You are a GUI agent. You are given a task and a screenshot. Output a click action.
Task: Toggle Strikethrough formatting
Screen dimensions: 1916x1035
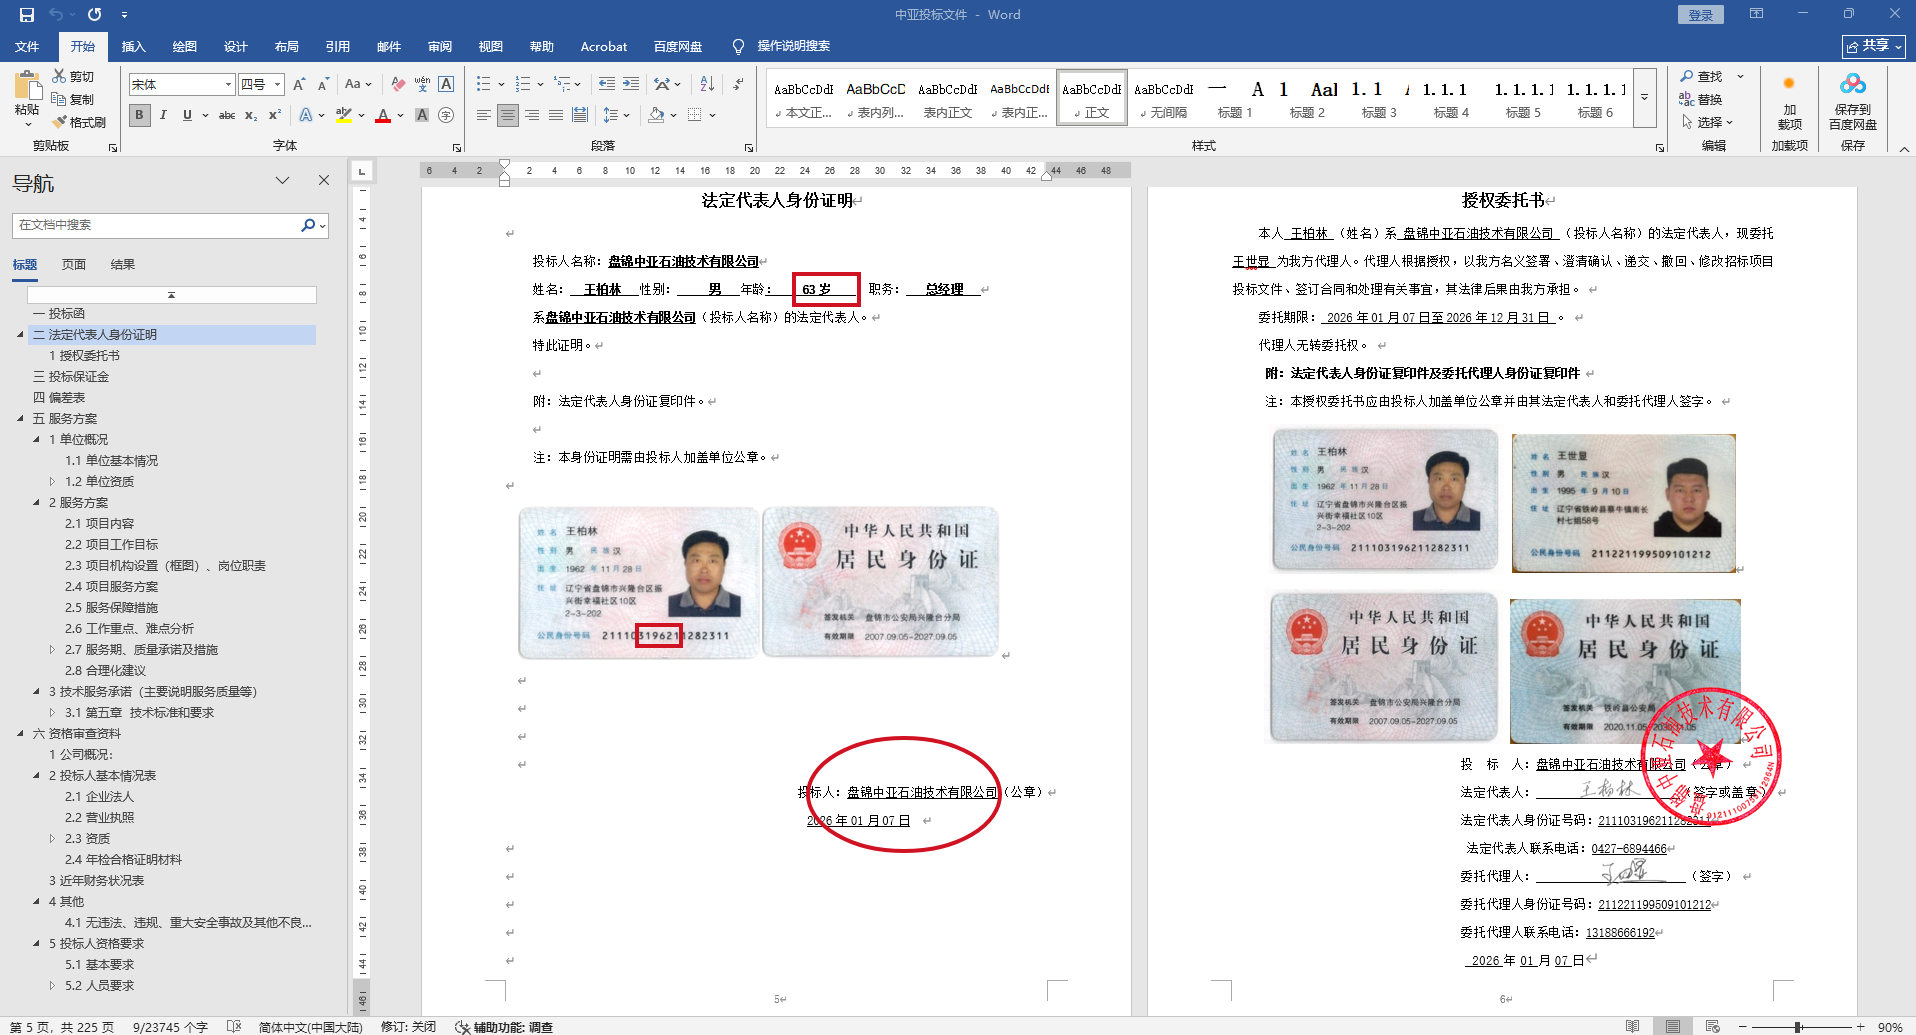click(x=227, y=115)
